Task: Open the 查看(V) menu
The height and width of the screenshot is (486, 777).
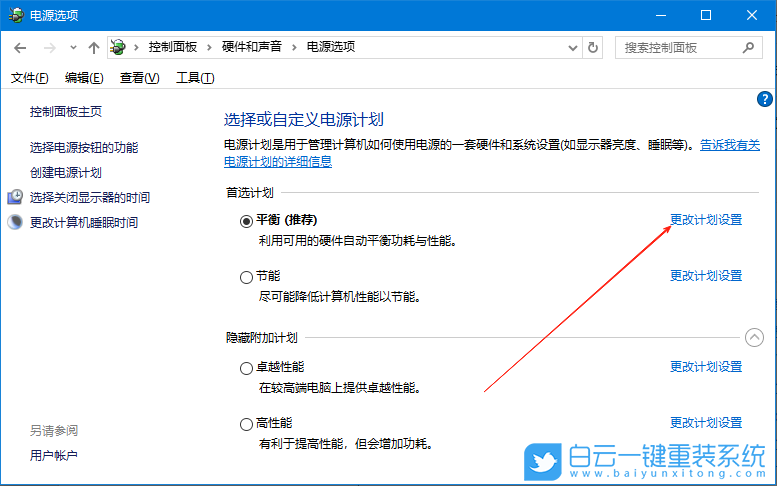Action: (x=139, y=78)
